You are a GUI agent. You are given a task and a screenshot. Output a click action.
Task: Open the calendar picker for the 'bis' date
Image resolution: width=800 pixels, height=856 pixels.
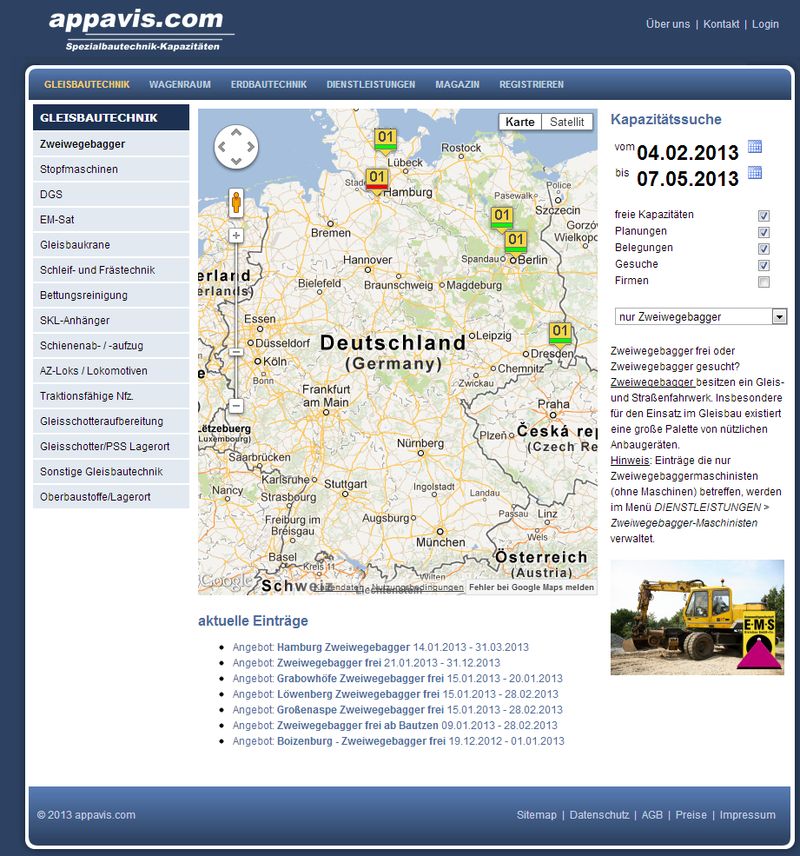click(755, 173)
